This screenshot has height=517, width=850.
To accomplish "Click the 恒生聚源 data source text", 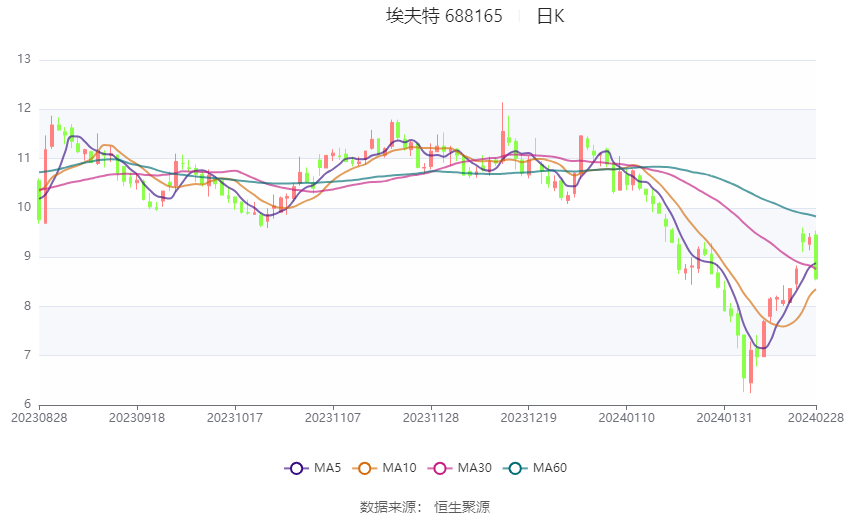I will [x=462, y=507].
